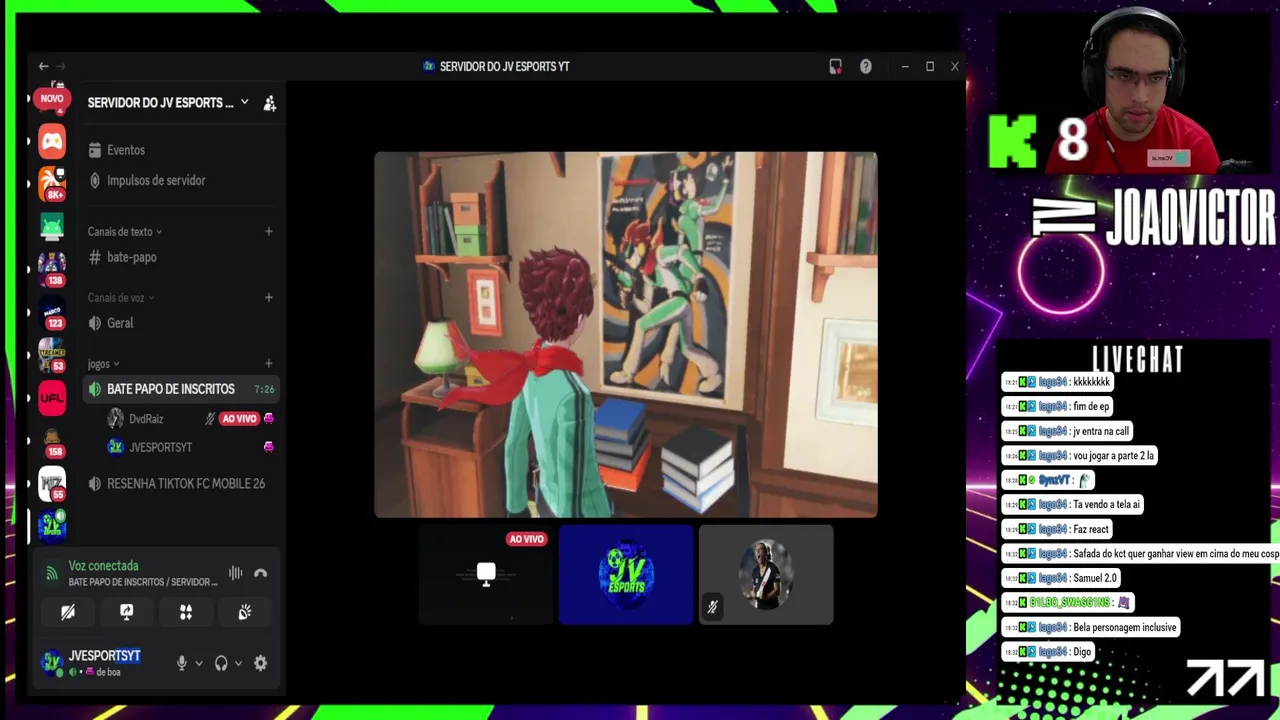Open headphones output options chevron
Viewport: 1280px width, 720px height.
[238, 663]
